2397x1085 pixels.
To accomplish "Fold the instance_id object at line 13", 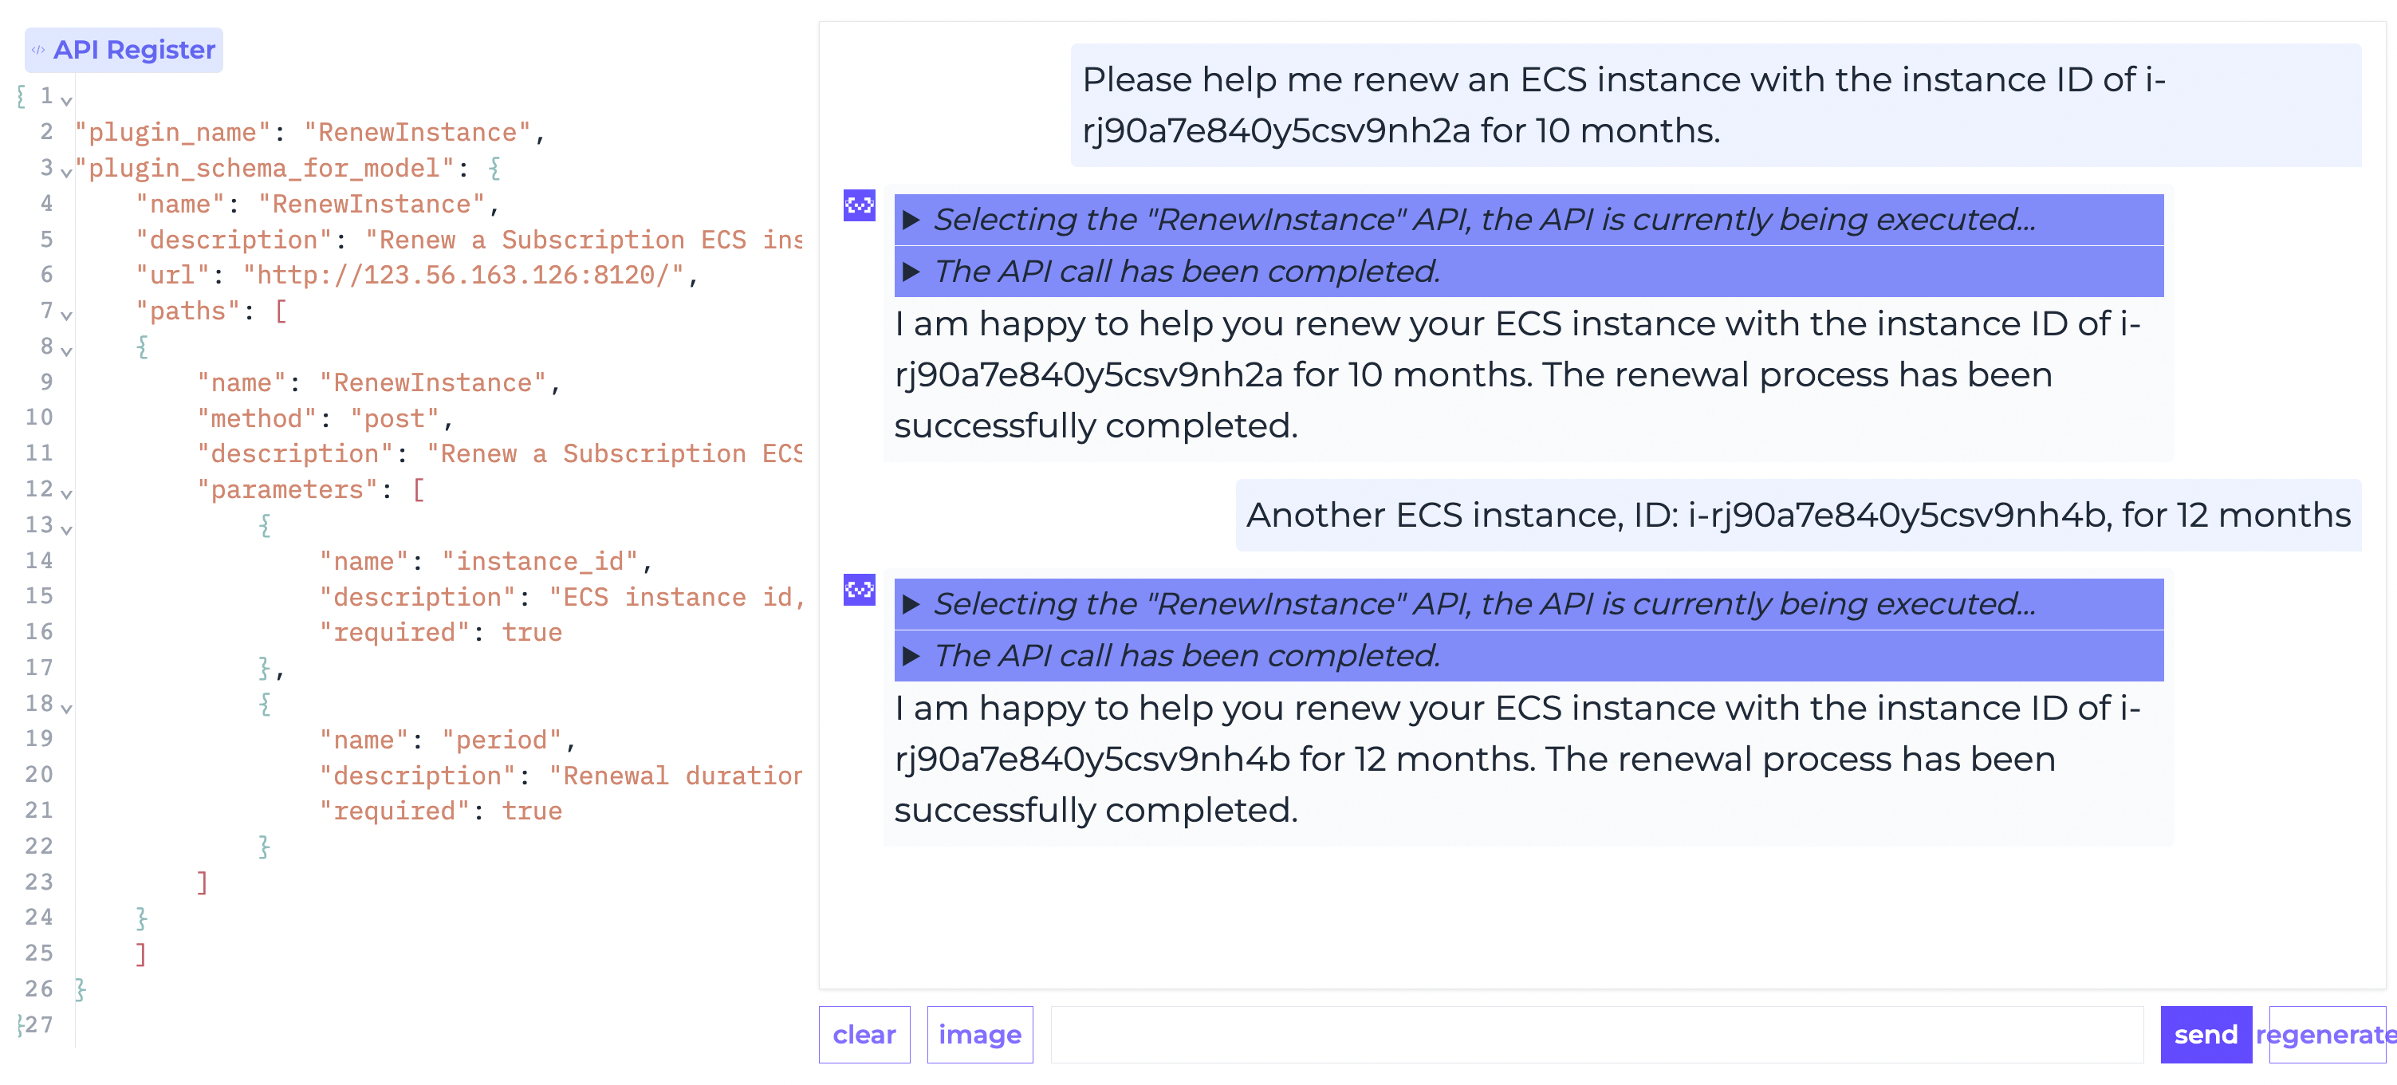I will pos(67,529).
